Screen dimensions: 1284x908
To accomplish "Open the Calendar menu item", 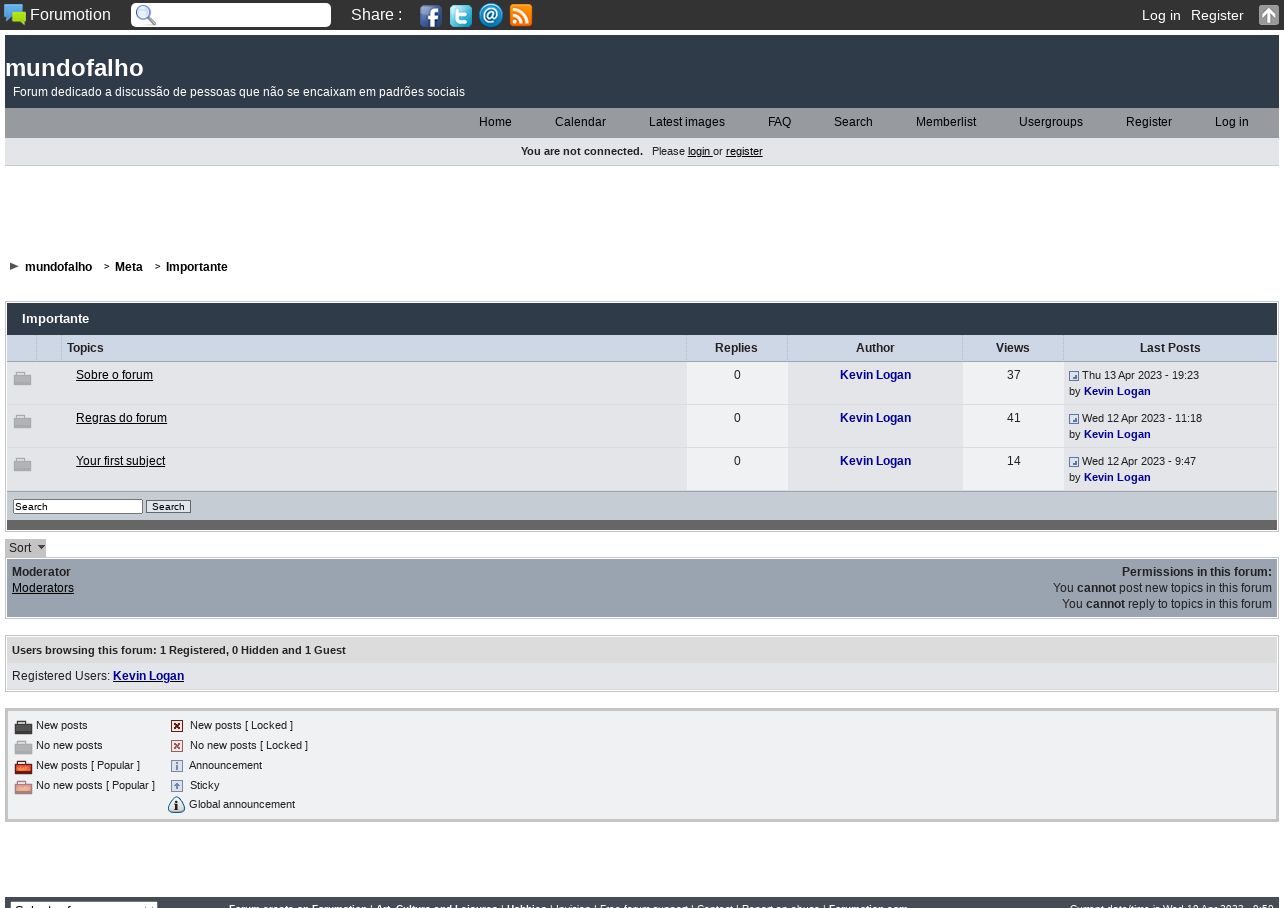I will (x=580, y=122).
